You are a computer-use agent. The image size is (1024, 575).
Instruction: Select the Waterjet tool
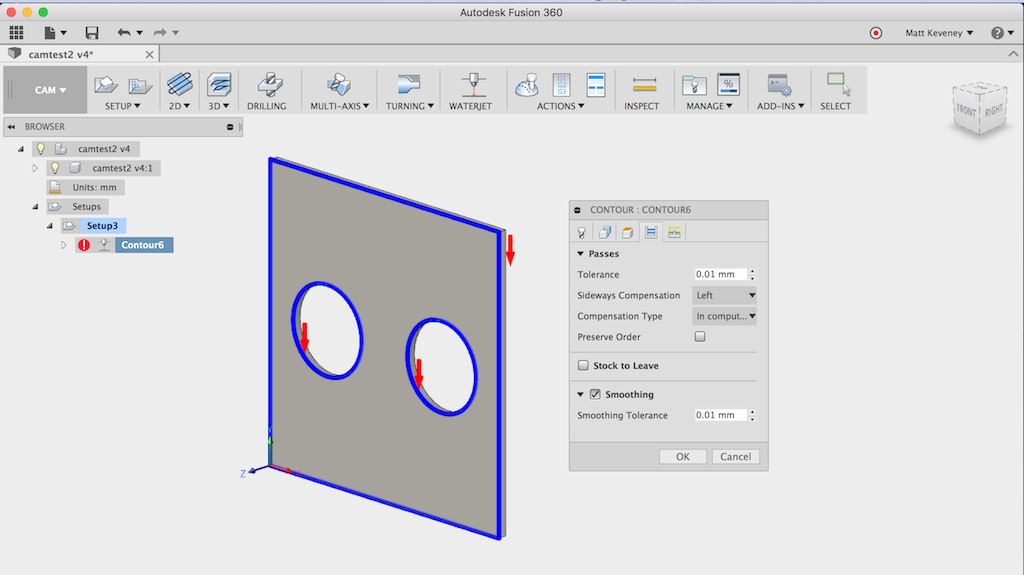pos(470,91)
